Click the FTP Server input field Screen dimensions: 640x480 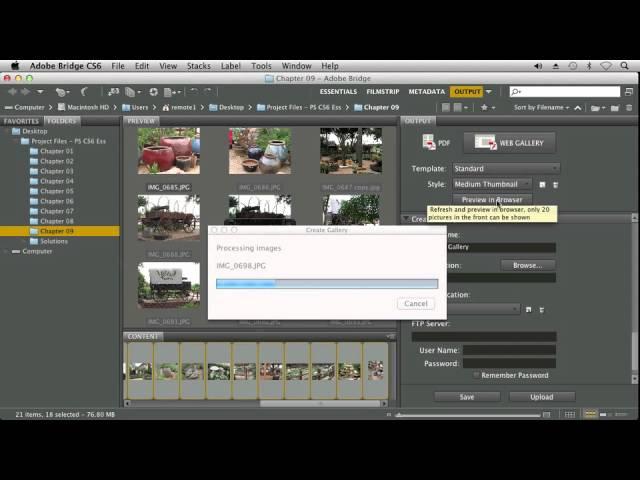[x=484, y=337]
